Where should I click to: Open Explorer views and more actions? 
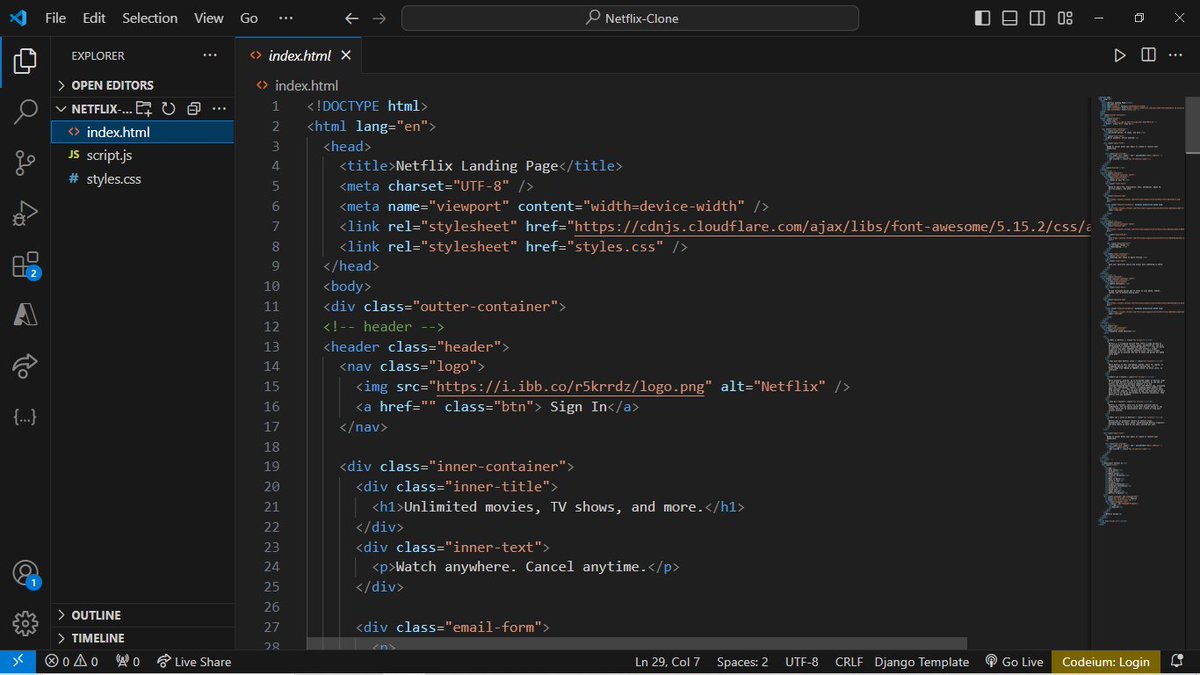click(209, 56)
